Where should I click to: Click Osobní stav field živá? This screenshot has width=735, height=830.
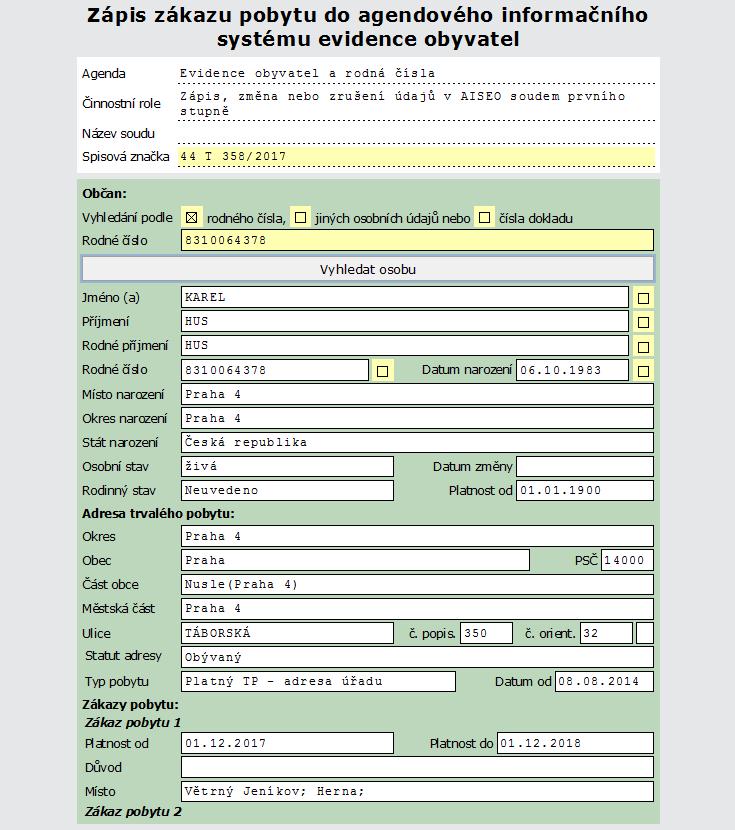click(287, 466)
